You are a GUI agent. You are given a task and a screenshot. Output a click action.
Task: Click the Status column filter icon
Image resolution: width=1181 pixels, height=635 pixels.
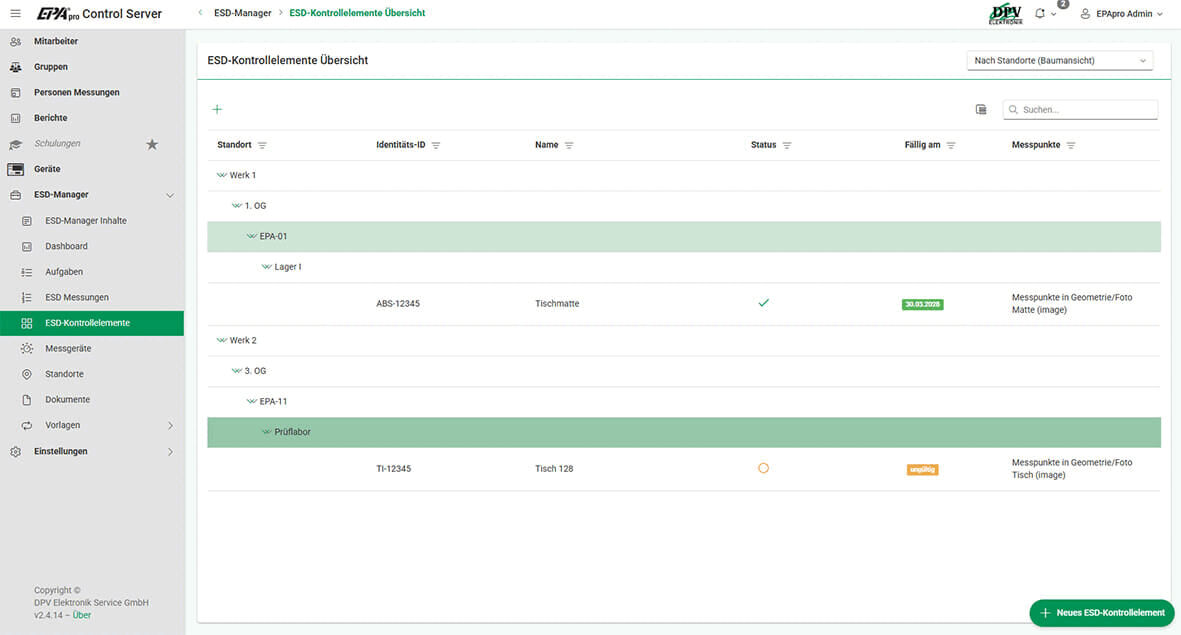[x=787, y=146]
